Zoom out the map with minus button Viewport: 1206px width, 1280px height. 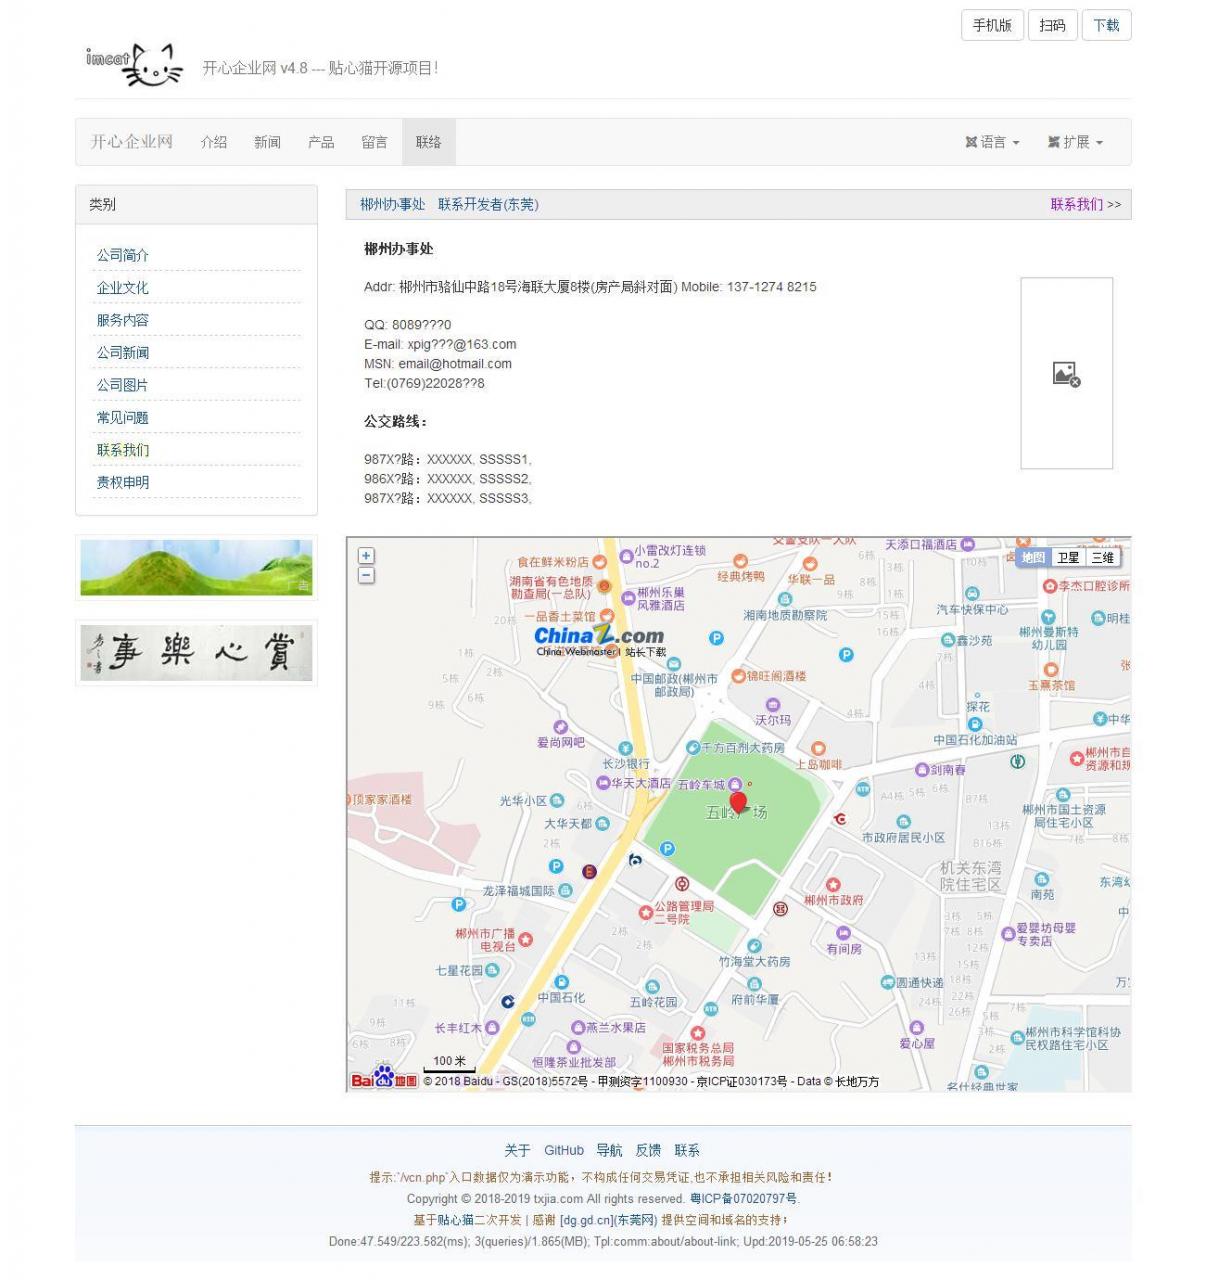click(x=366, y=575)
